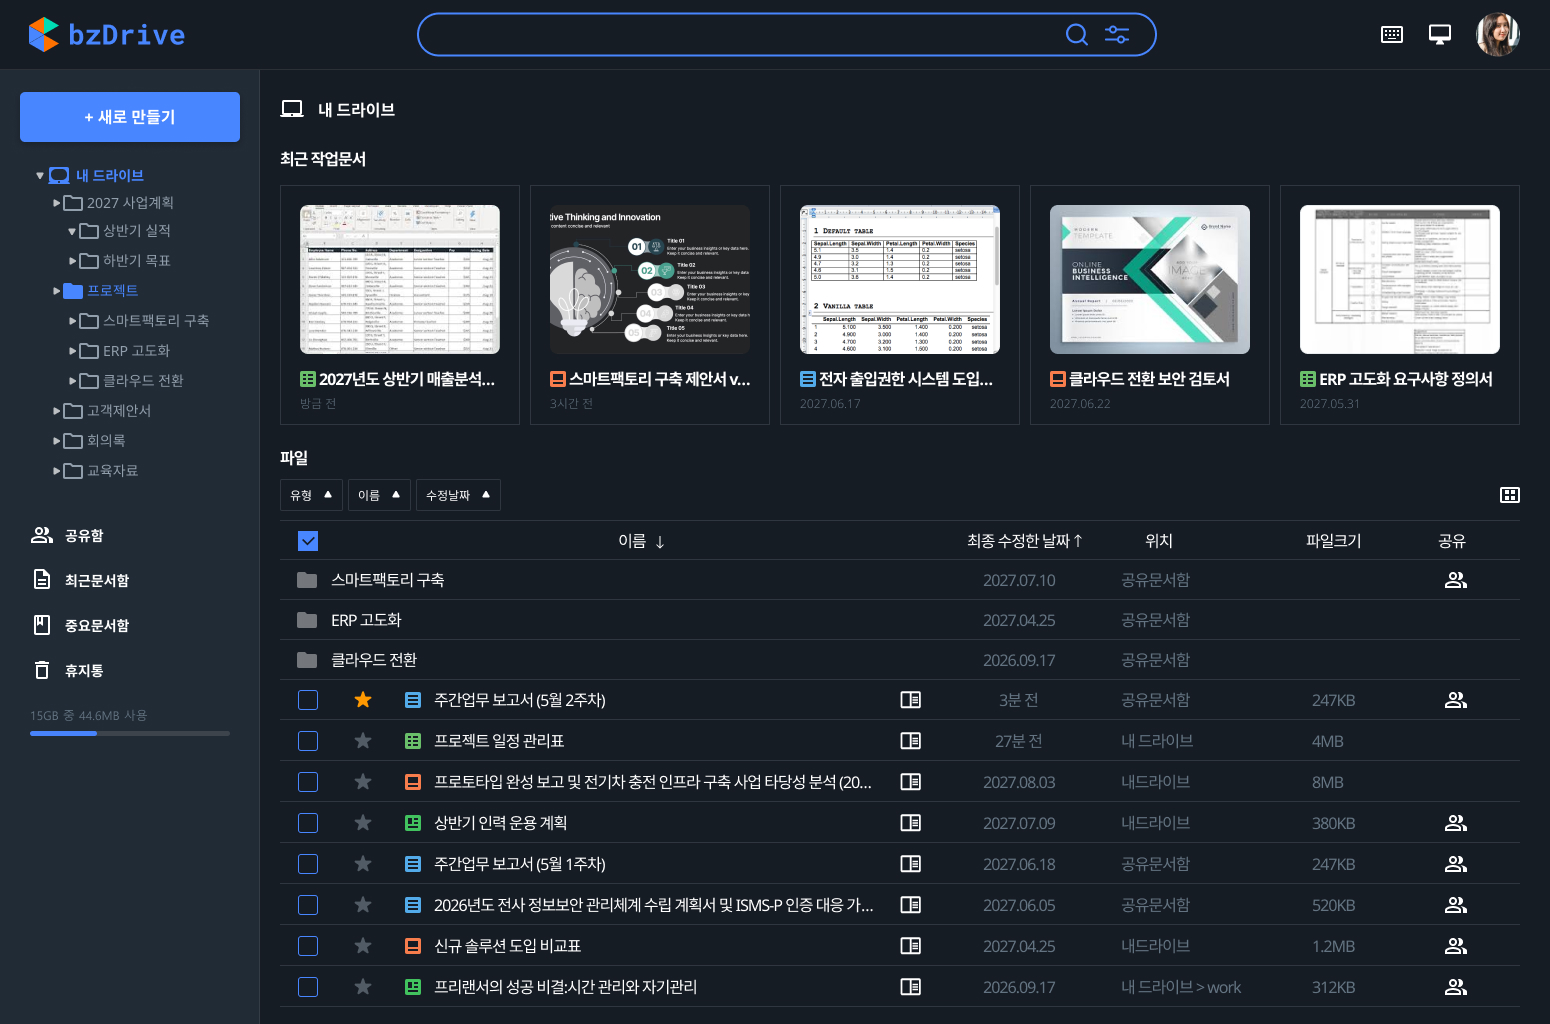This screenshot has width=1550, height=1024.
Task: Open ERP 고도화 요구사항 정의서 thumbnail
Action: (1400, 280)
